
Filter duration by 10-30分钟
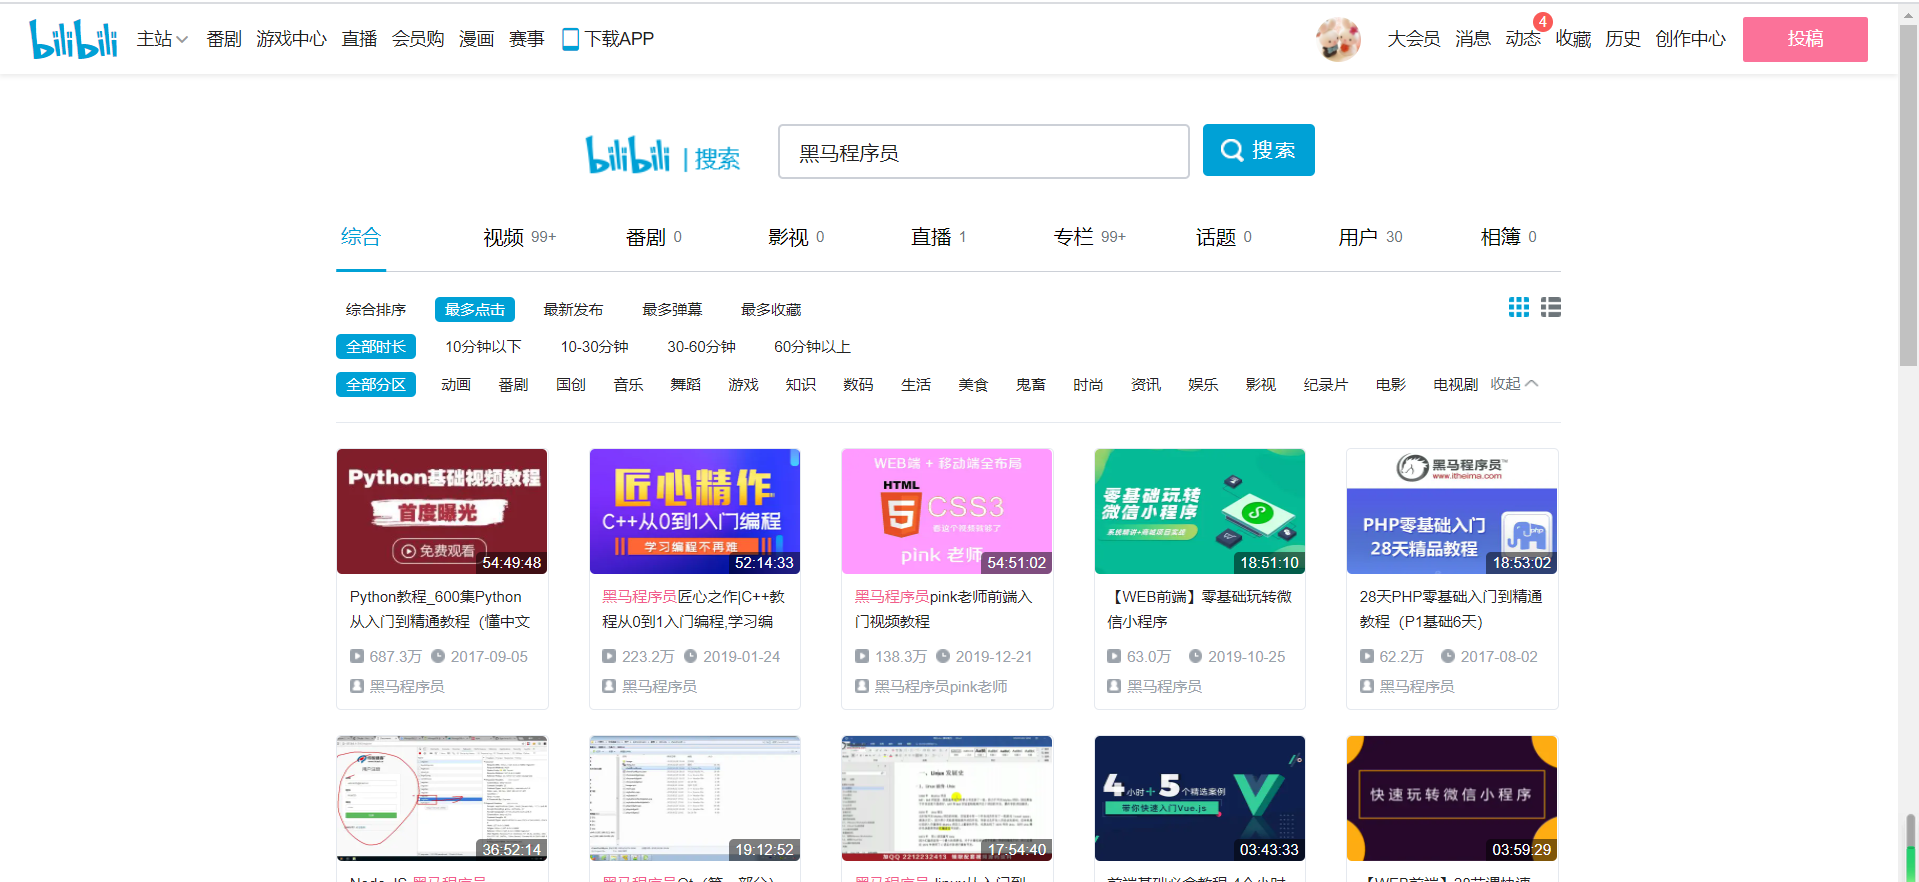coord(594,347)
